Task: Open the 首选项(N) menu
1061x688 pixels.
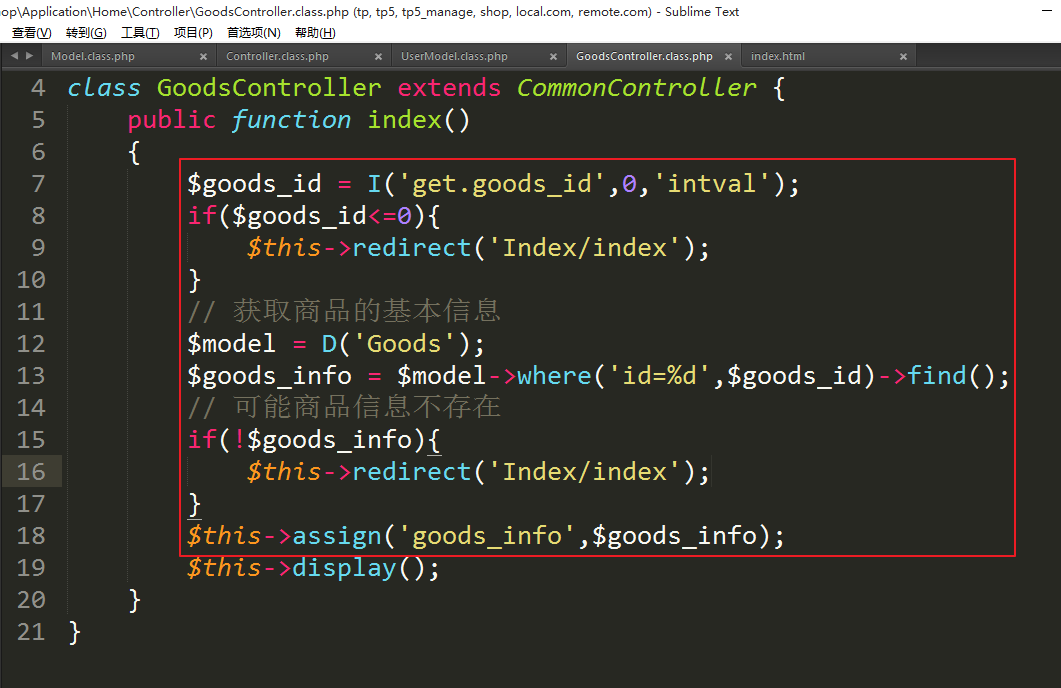Action: 253,33
